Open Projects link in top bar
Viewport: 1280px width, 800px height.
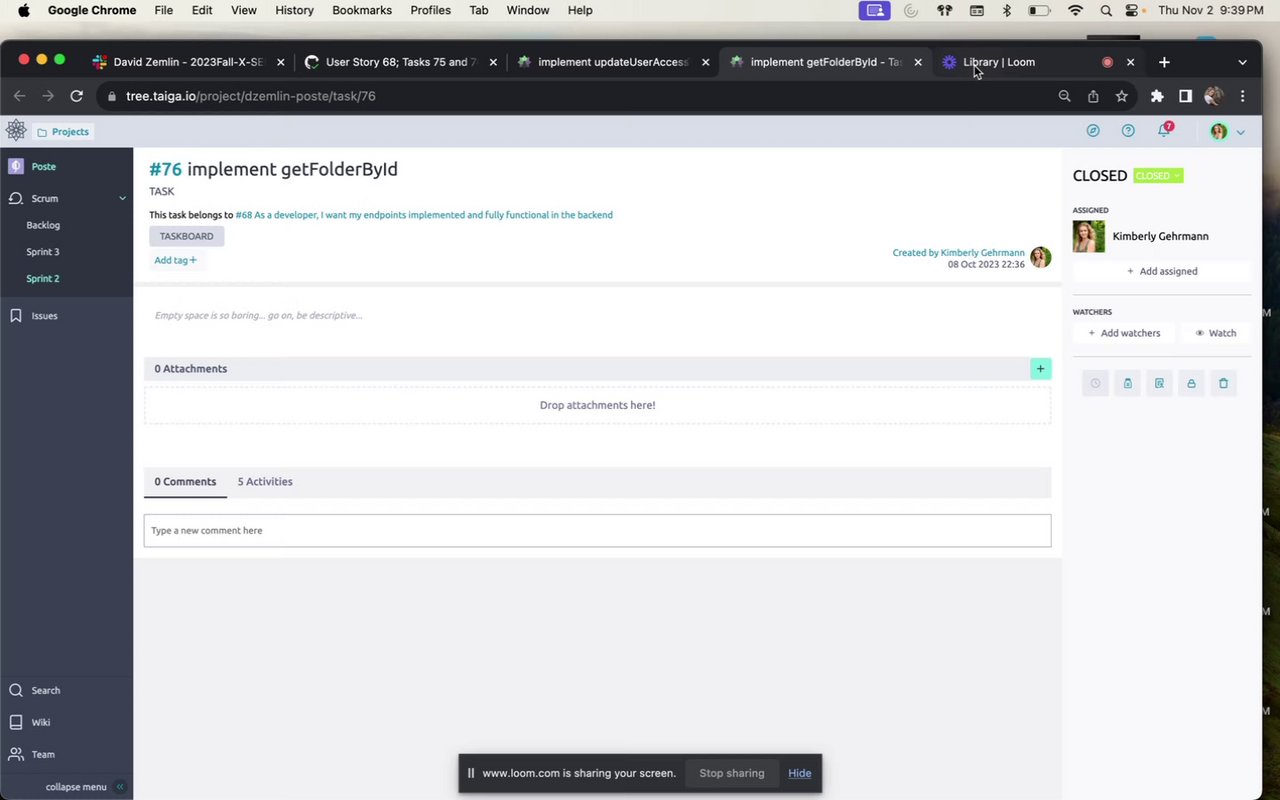(63, 132)
